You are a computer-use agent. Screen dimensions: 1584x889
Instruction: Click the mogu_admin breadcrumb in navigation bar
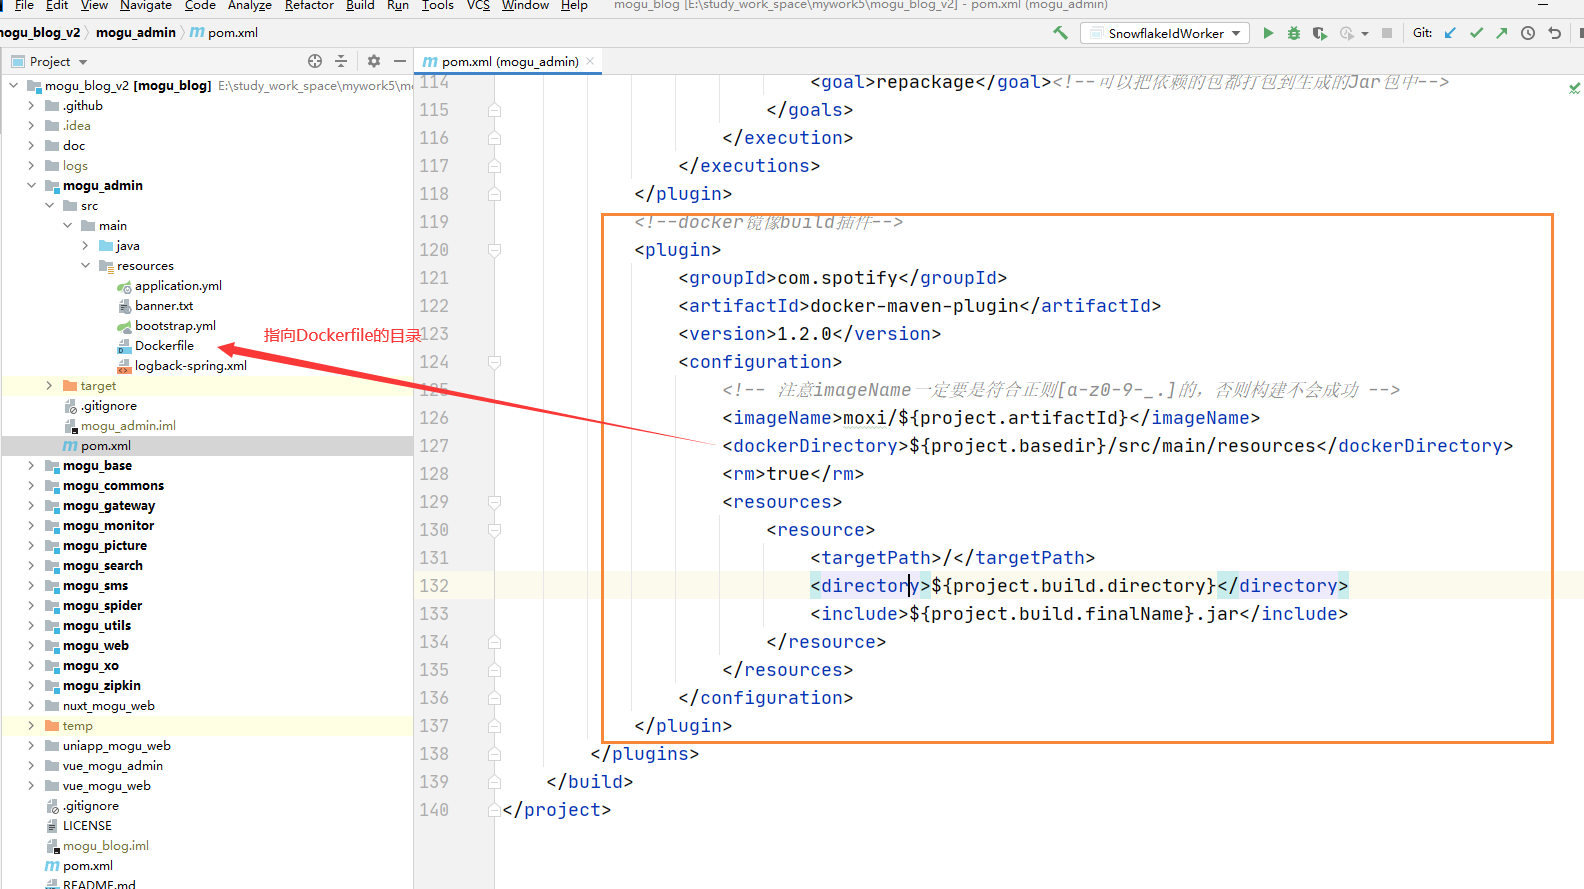click(136, 33)
